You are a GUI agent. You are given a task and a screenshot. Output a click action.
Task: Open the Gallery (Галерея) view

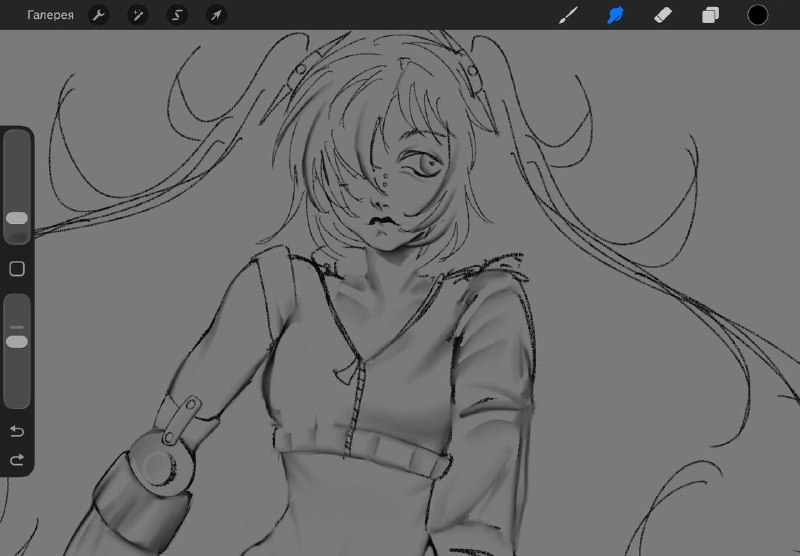[x=50, y=15]
